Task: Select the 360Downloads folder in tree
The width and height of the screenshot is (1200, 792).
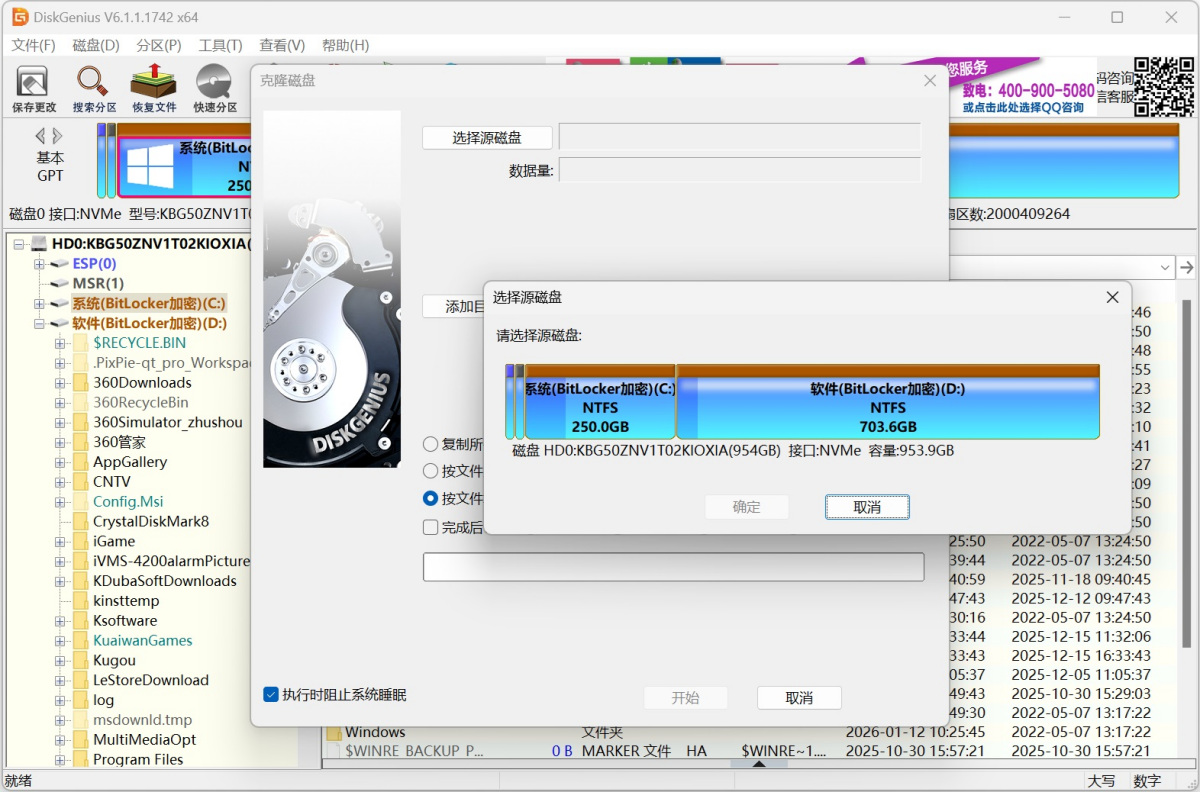Action: tap(142, 383)
